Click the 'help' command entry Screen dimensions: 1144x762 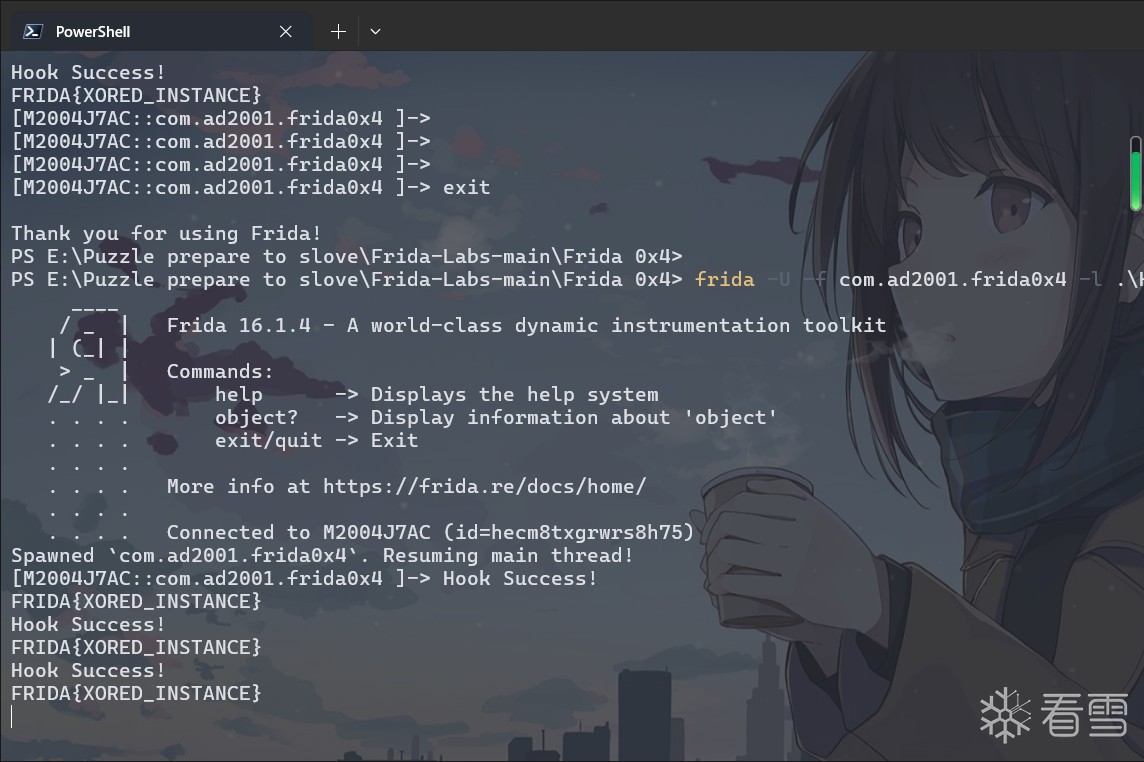coord(239,395)
